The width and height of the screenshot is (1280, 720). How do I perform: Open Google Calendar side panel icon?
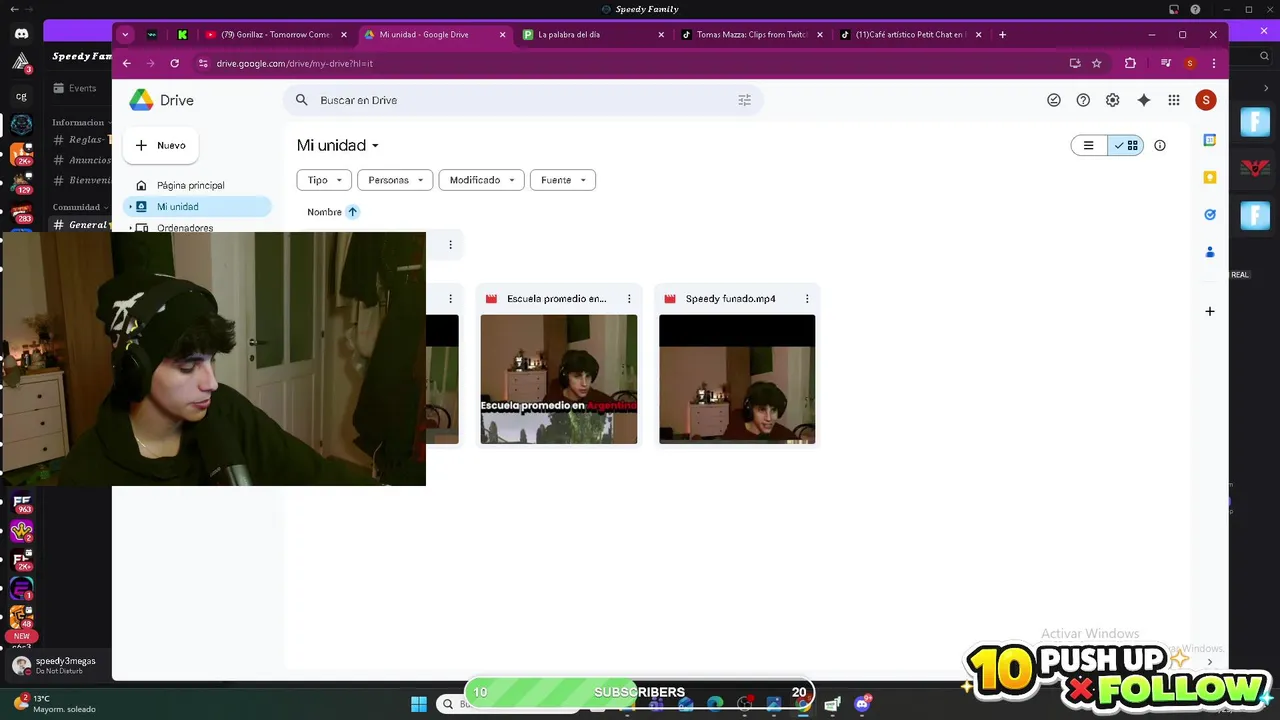(x=1210, y=140)
